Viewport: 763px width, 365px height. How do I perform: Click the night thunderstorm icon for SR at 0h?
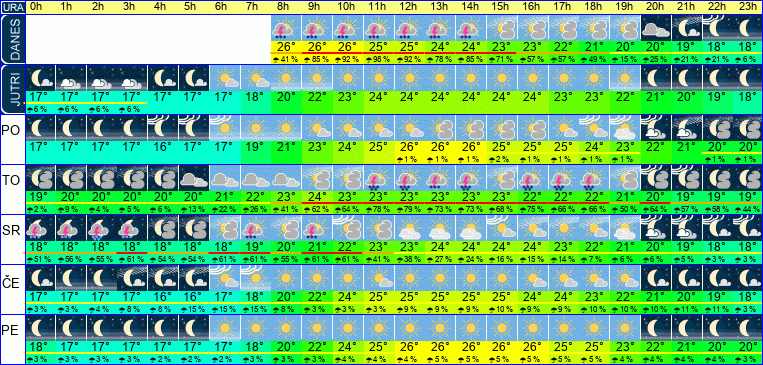point(39,228)
